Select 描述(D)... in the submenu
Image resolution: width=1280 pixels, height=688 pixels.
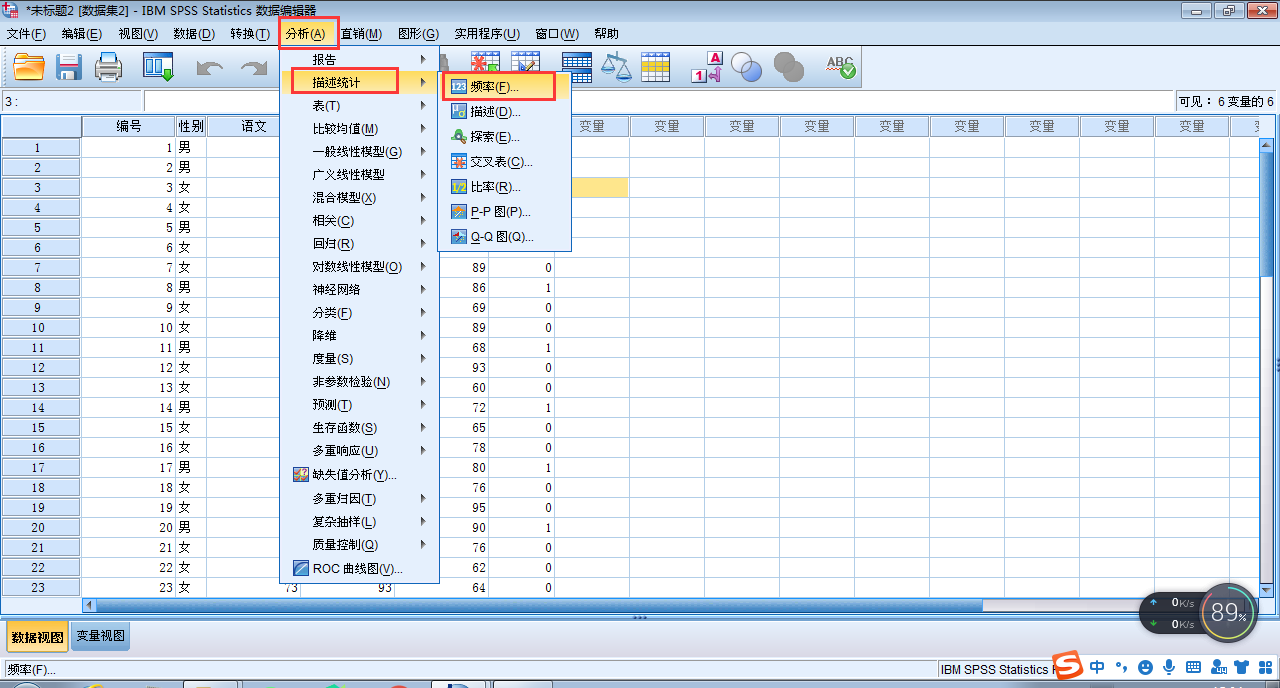[505, 112]
